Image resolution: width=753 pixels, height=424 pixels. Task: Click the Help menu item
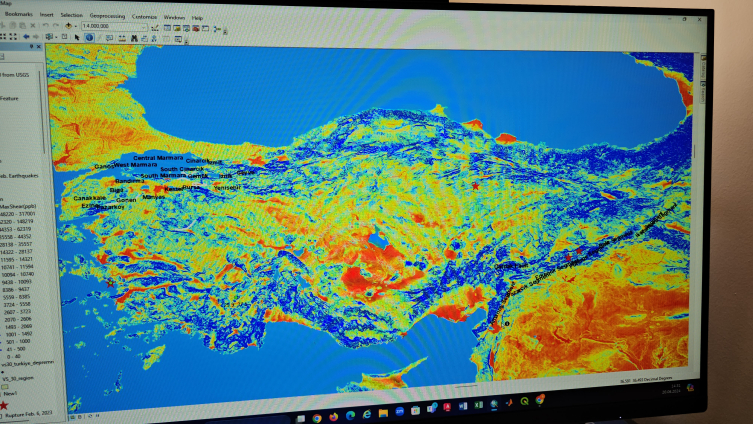197,18
